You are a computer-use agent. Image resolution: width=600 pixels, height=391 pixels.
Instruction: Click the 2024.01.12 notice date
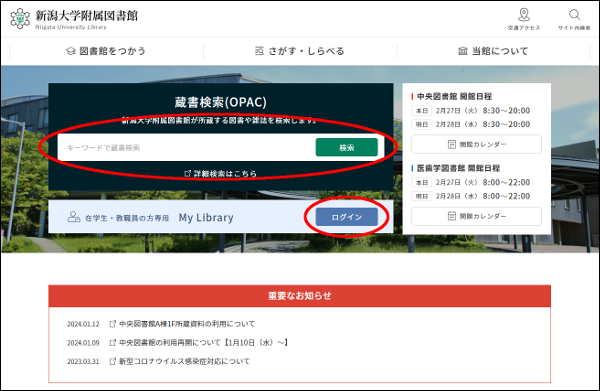pyautogui.click(x=83, y=324)
